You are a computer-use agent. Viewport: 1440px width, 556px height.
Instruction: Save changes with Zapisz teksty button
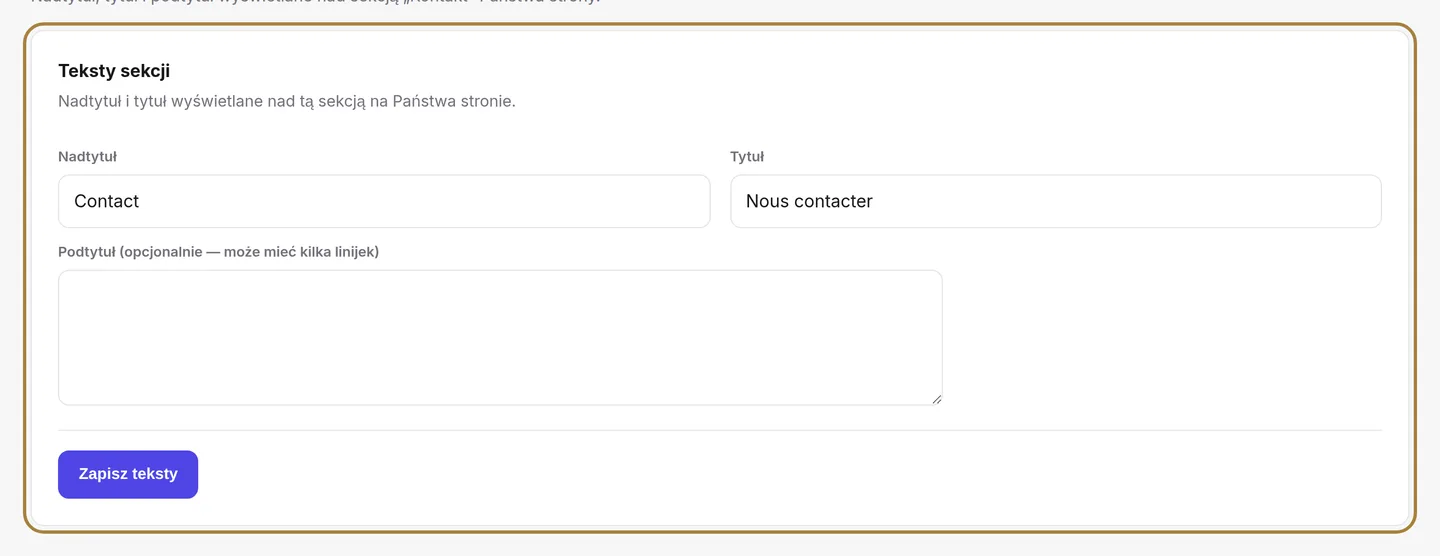tap(128, 474)
